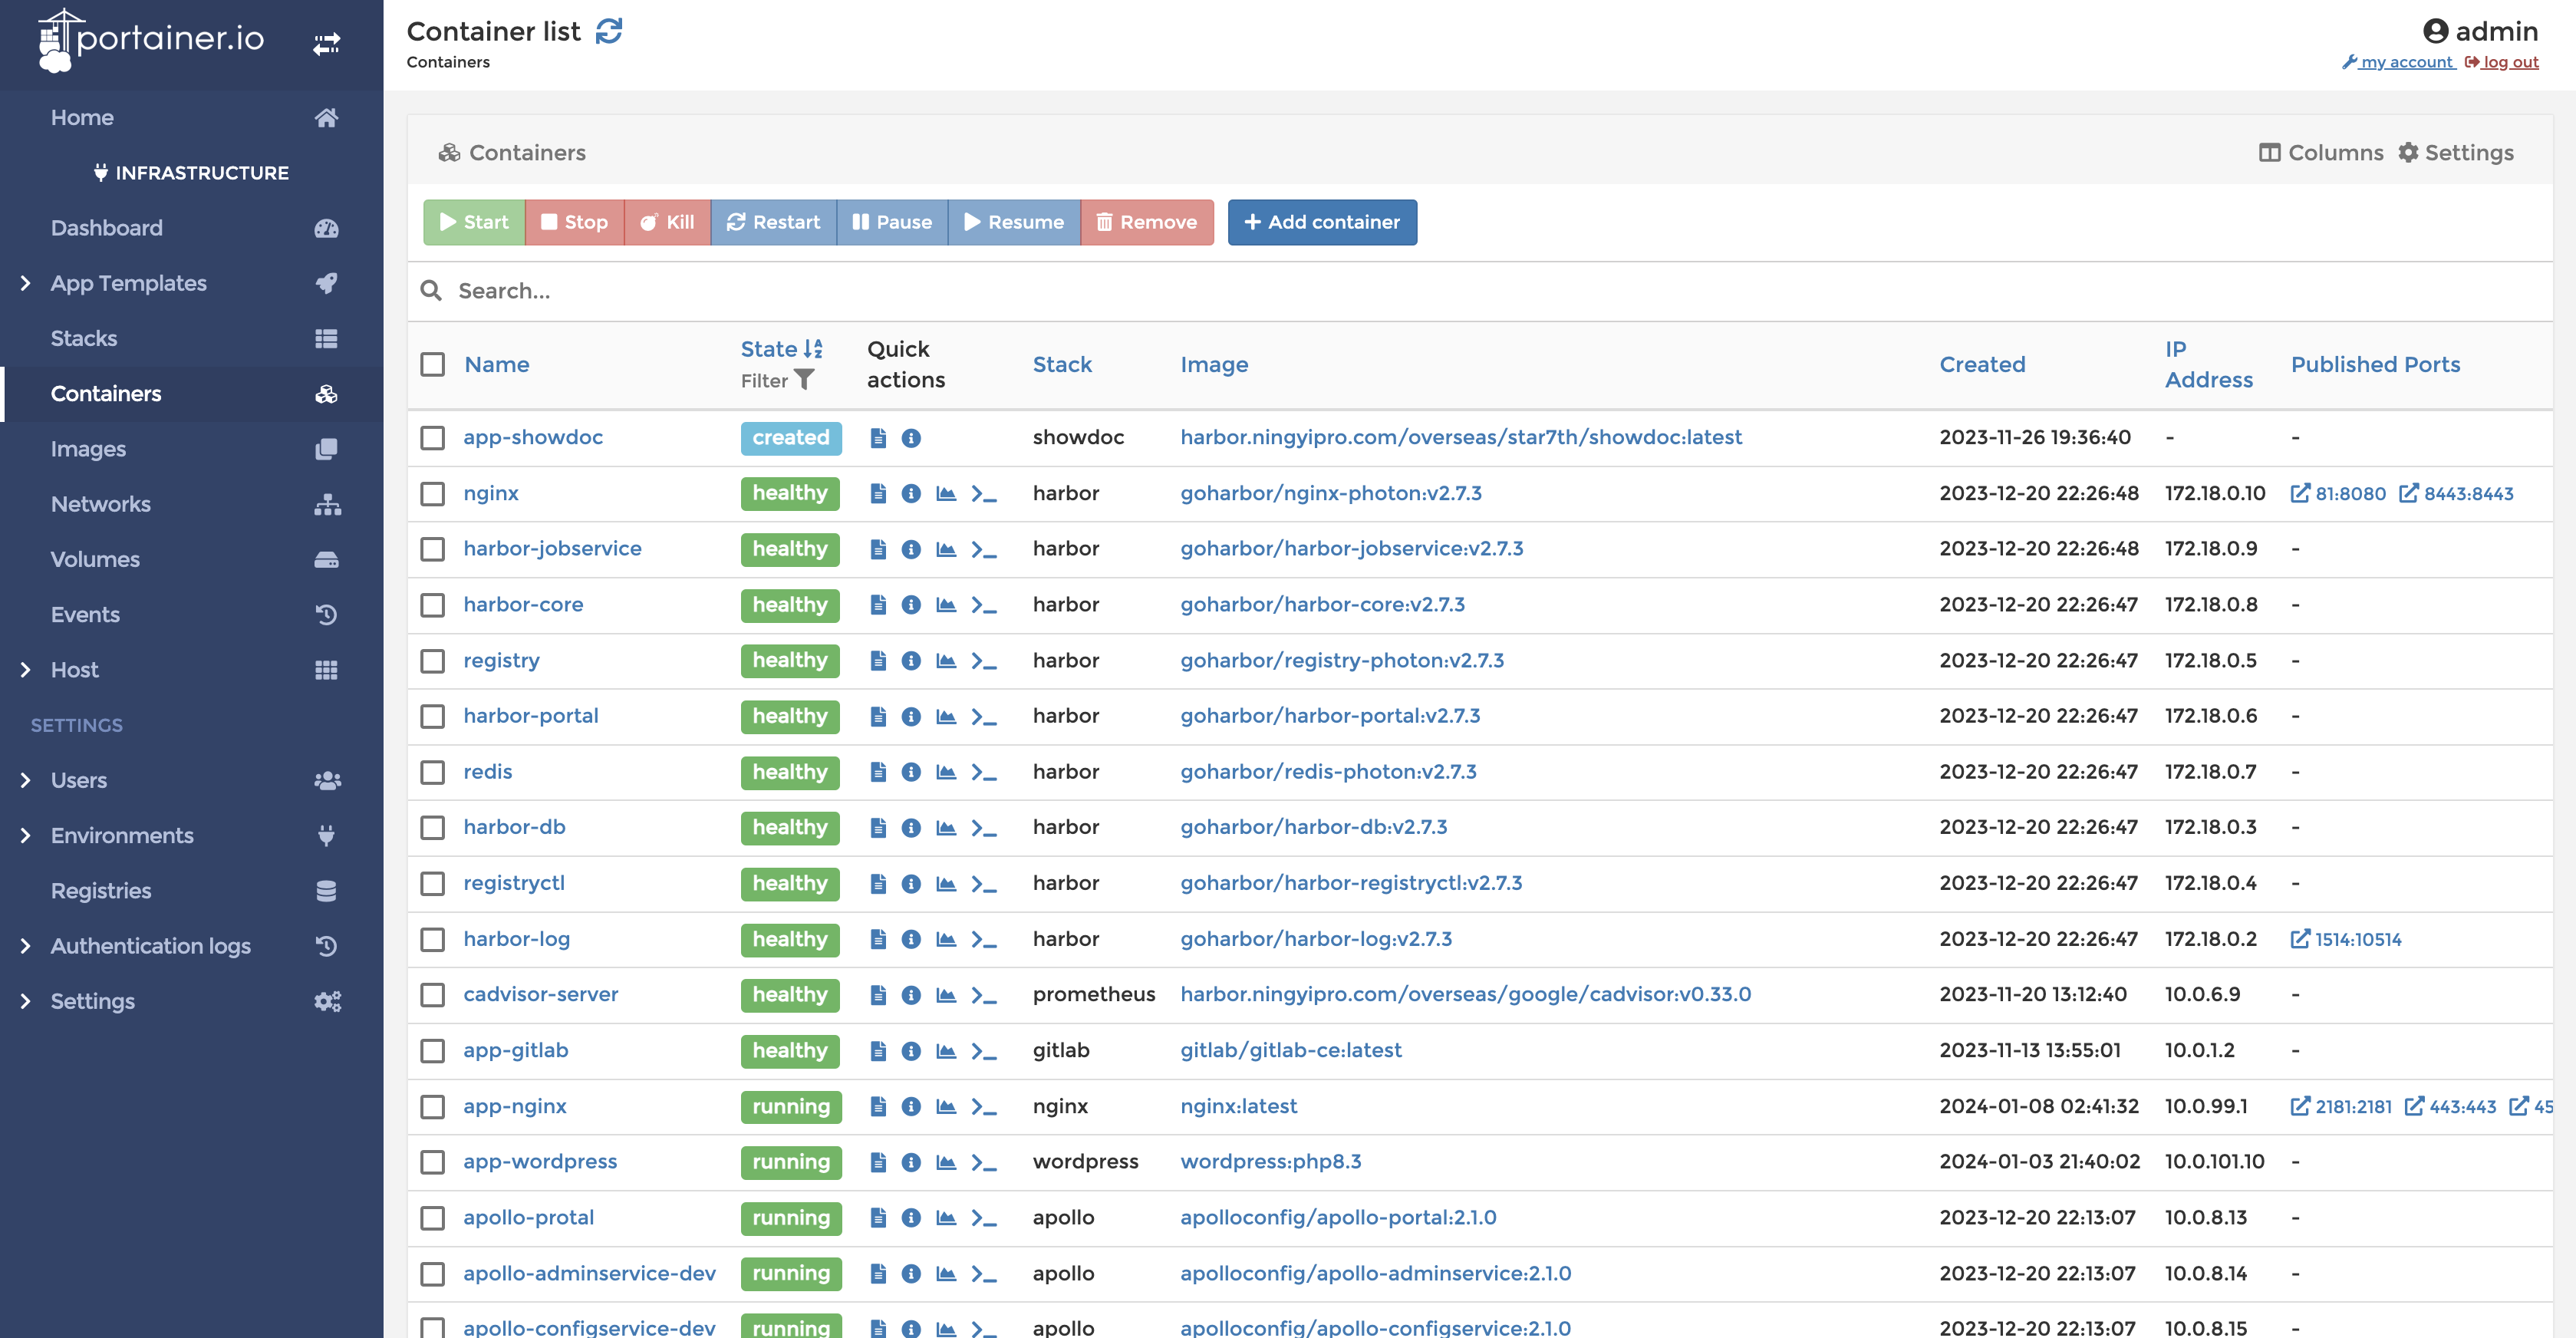
Task: Open console icon for cadvisor-server
Action: pyautogui.click(x=984, y=995)
